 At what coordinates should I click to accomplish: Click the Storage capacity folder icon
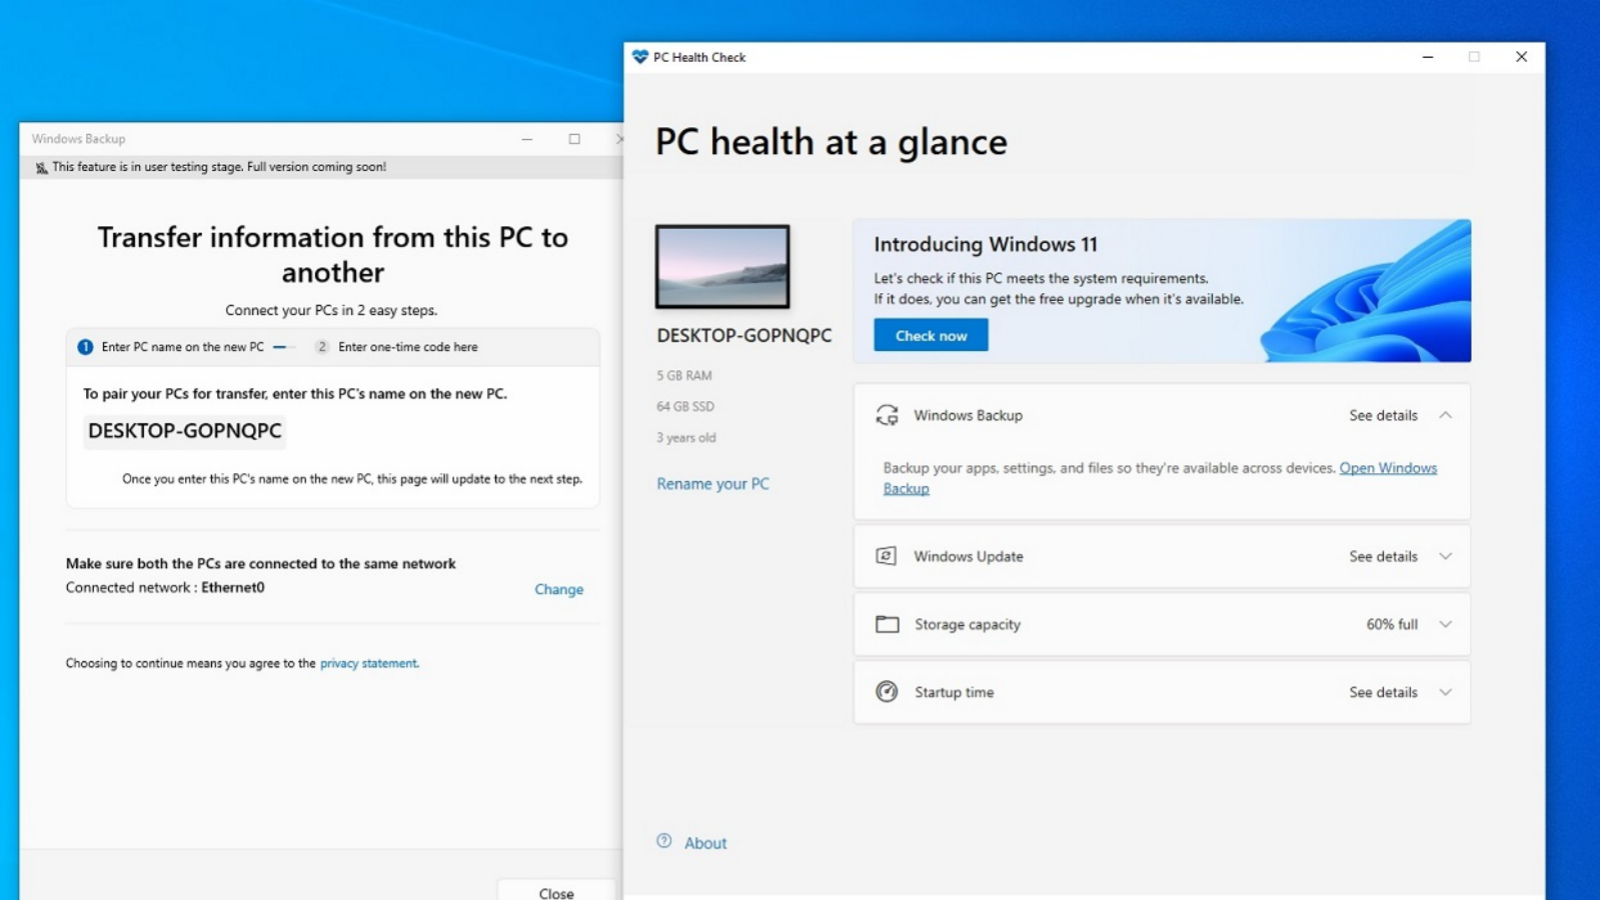pos(887,624)
